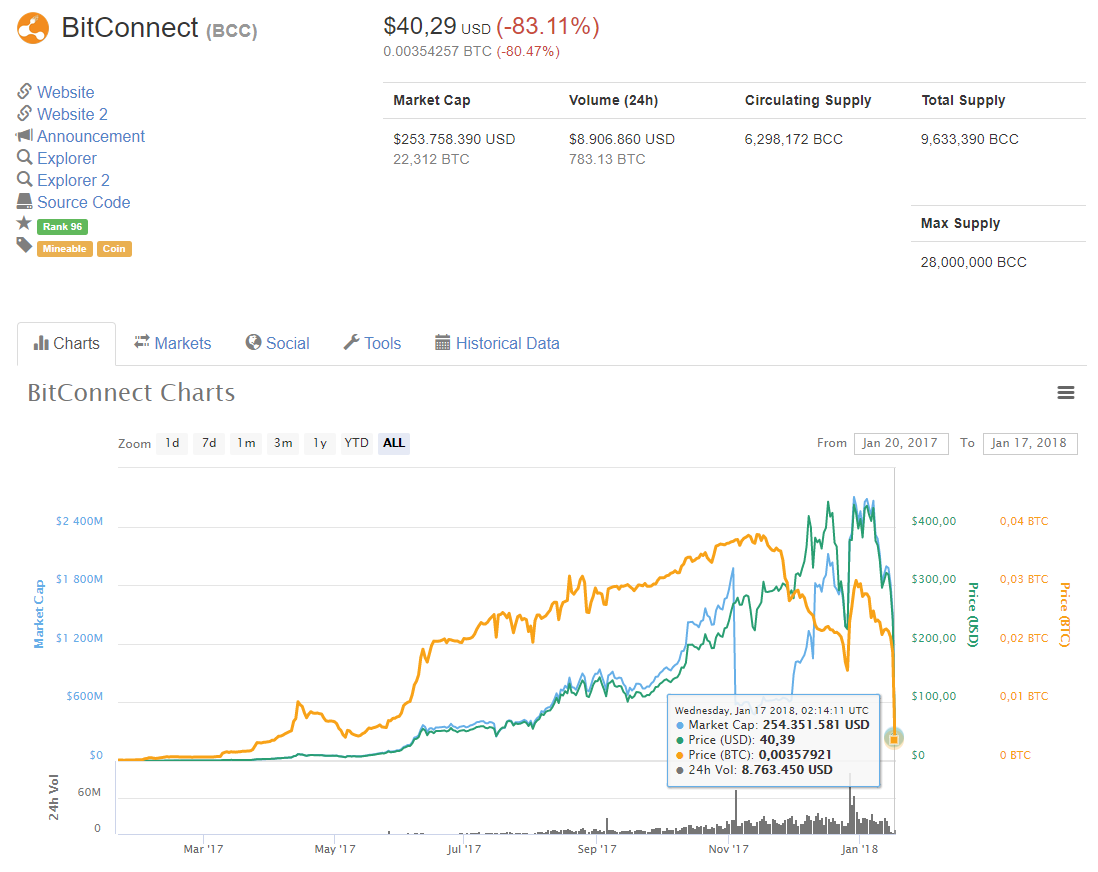This screenshot has width=1098, height=872.
Task: Click the Mineable tag
Action: click(x=64, y=249)
